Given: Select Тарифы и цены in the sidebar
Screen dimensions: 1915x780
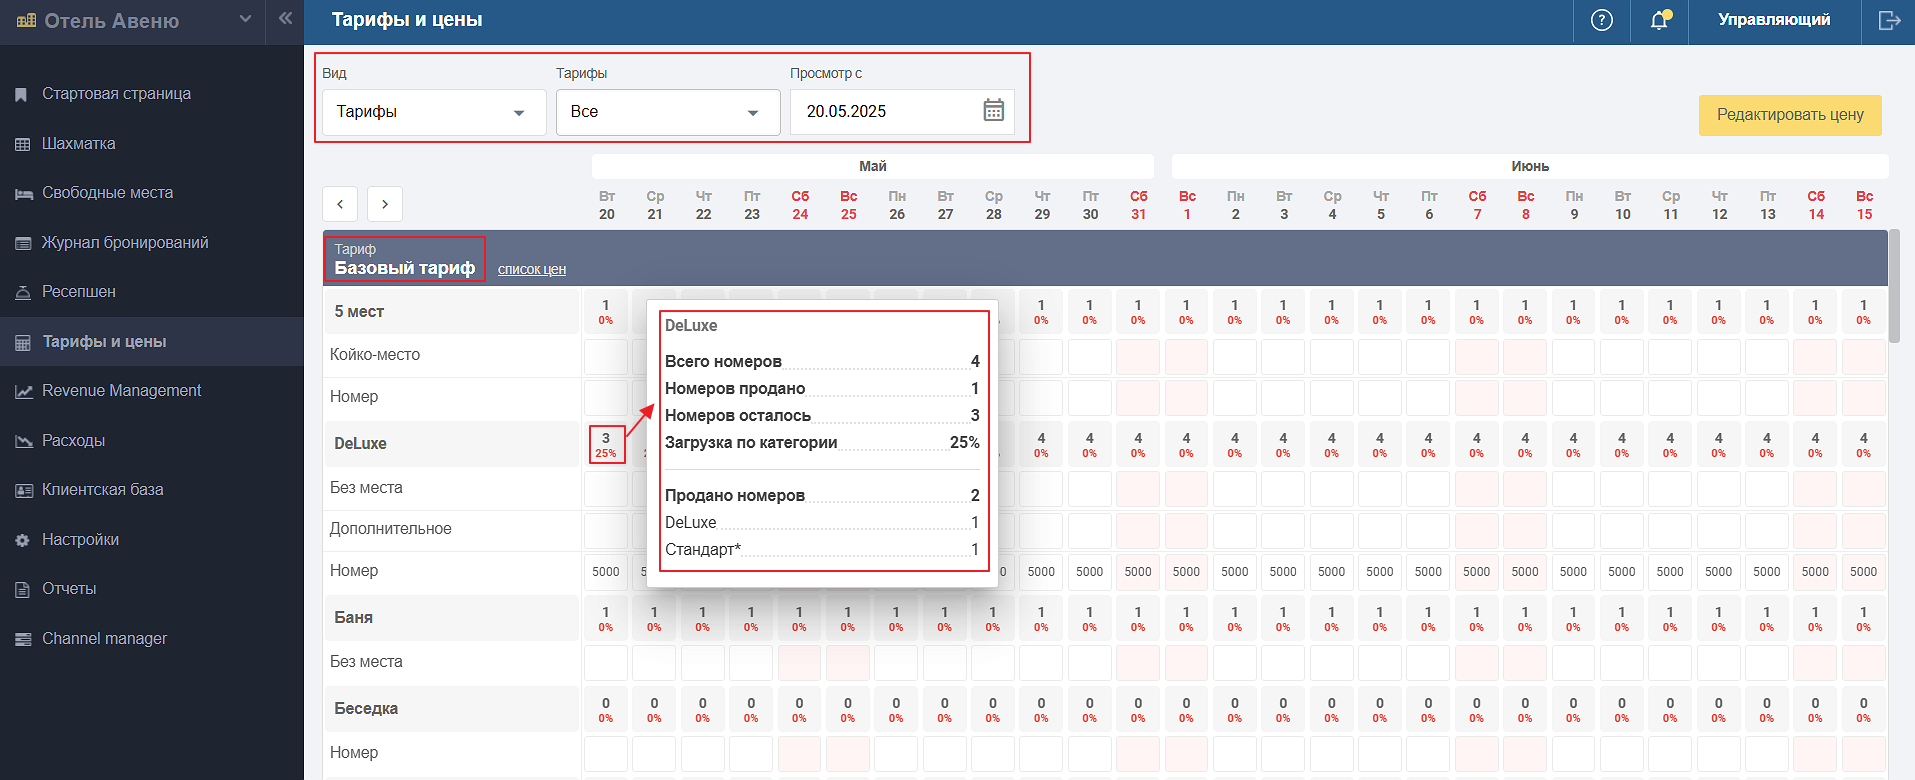Looking at the screenshot, I should [152, 342].
